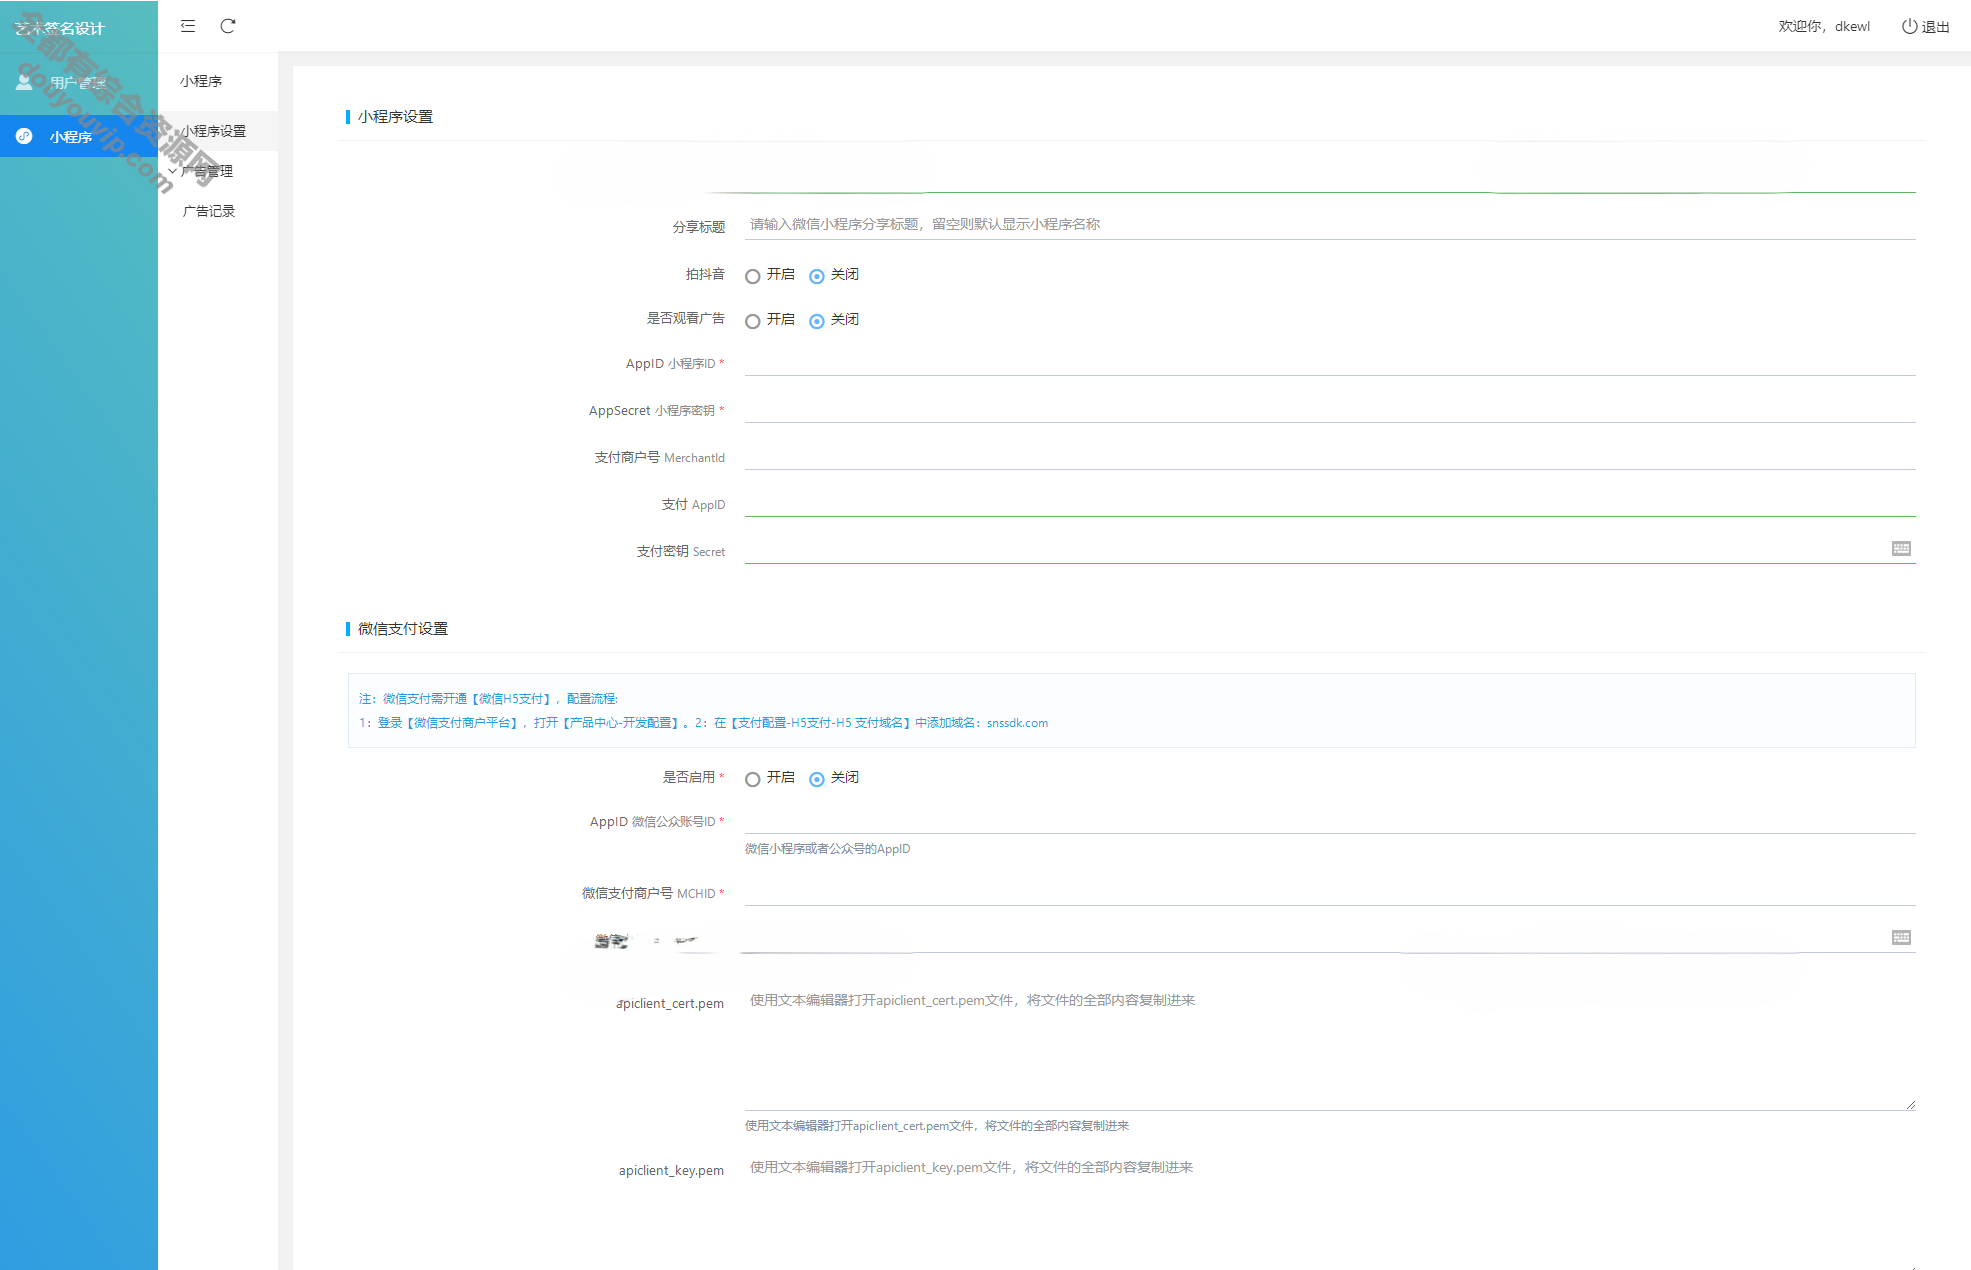The image size is (1971, 1270).
Task: Select the 小程序 item in the blue sidebar
Action: tap(79, 136)
